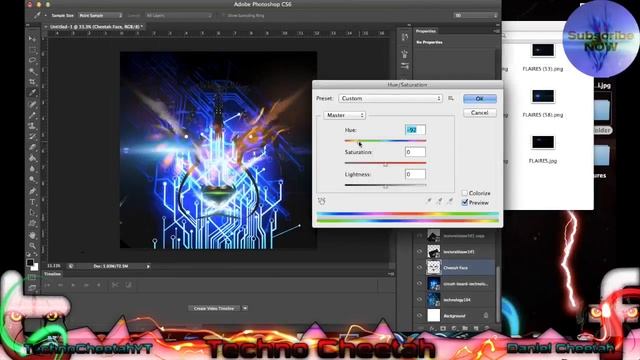This screenshot has width=640, height=360.
Task: Select the Crop tool
Action: (32, 82)
